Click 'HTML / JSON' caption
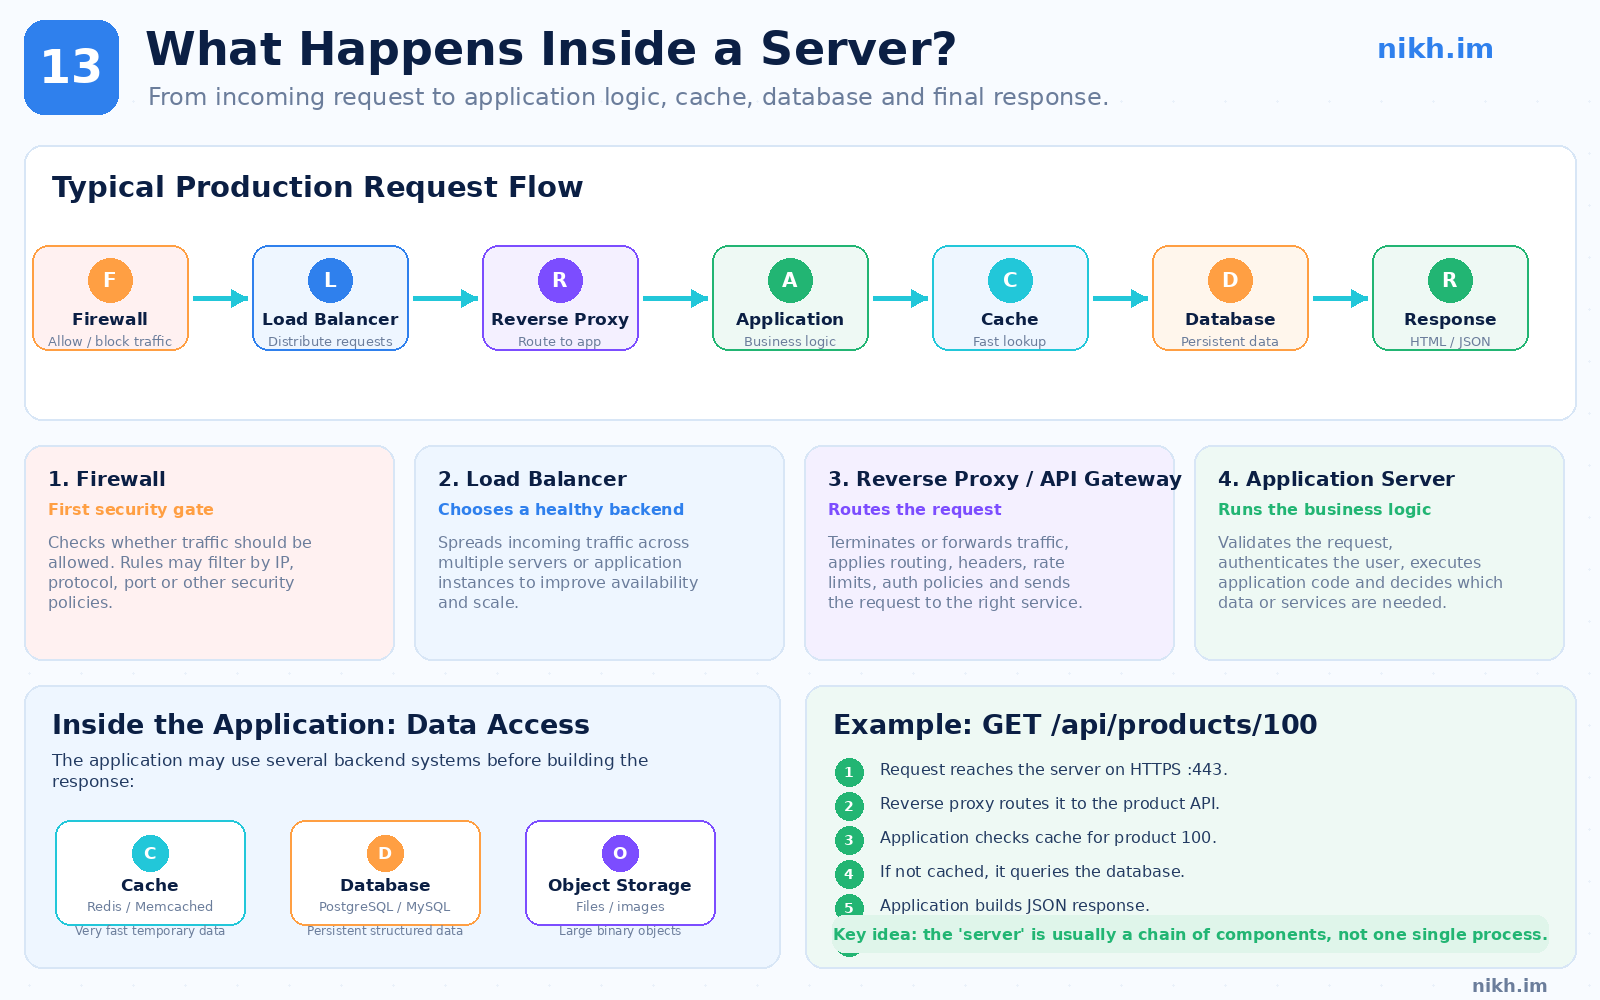This screenshot has height=1000, width=1600. coord(1450,341)
